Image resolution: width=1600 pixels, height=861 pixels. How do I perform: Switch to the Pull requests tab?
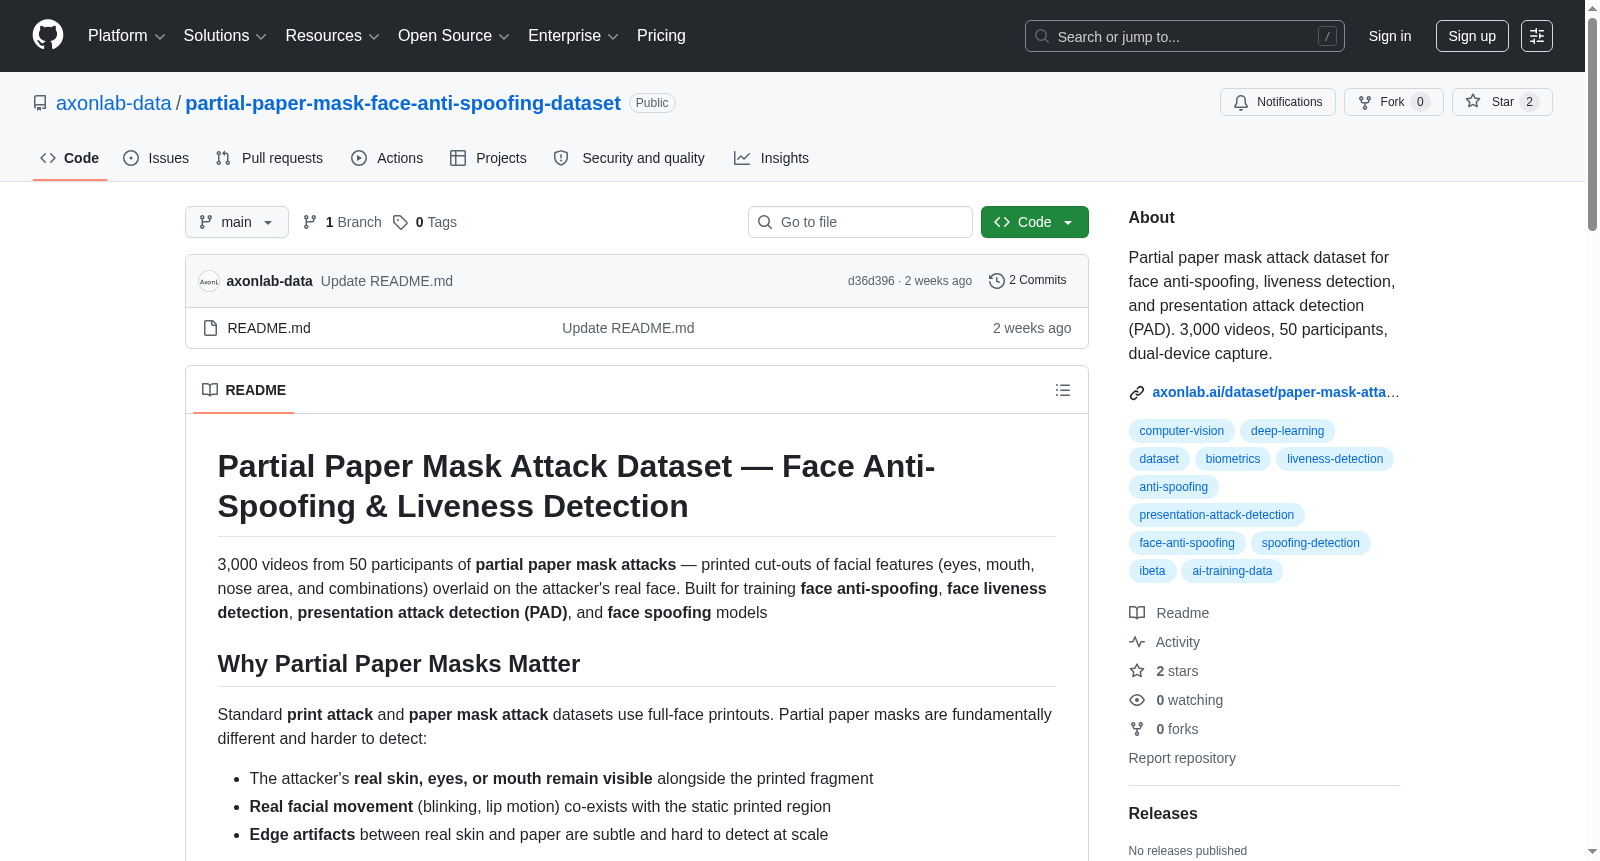(269, 158)
